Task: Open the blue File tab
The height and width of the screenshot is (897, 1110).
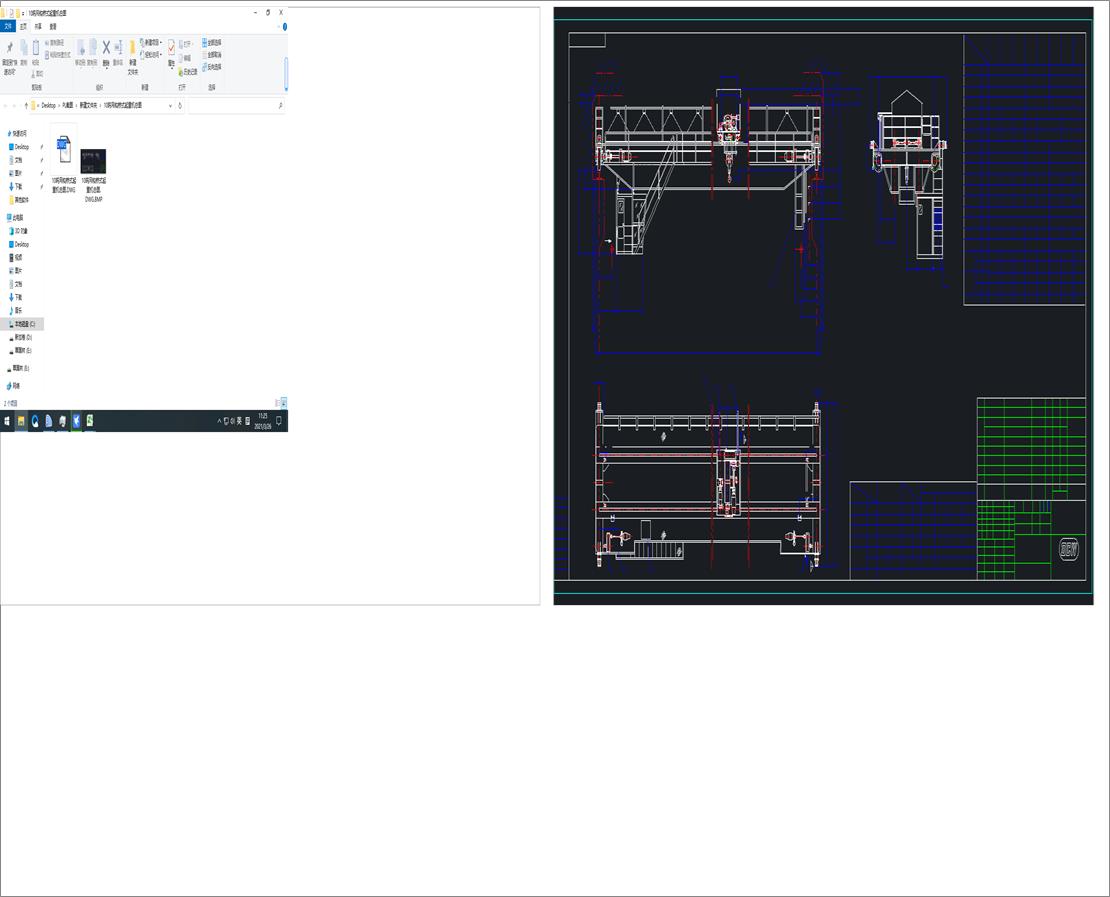Action: tap(8, 27)
